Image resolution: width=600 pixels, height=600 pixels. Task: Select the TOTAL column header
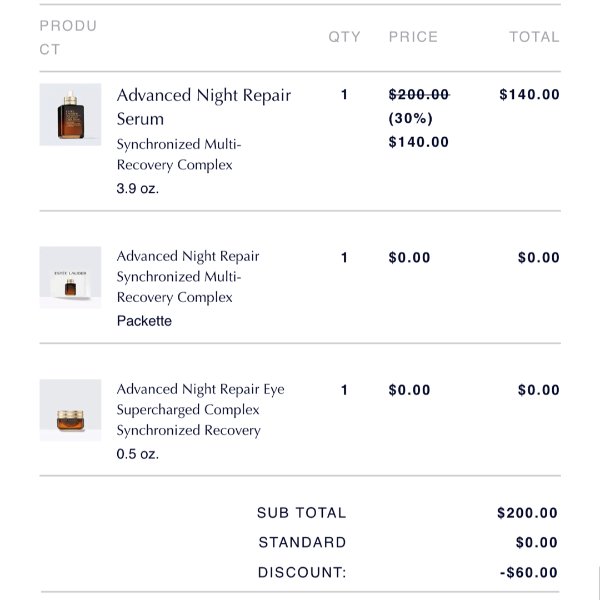[534, 37]
